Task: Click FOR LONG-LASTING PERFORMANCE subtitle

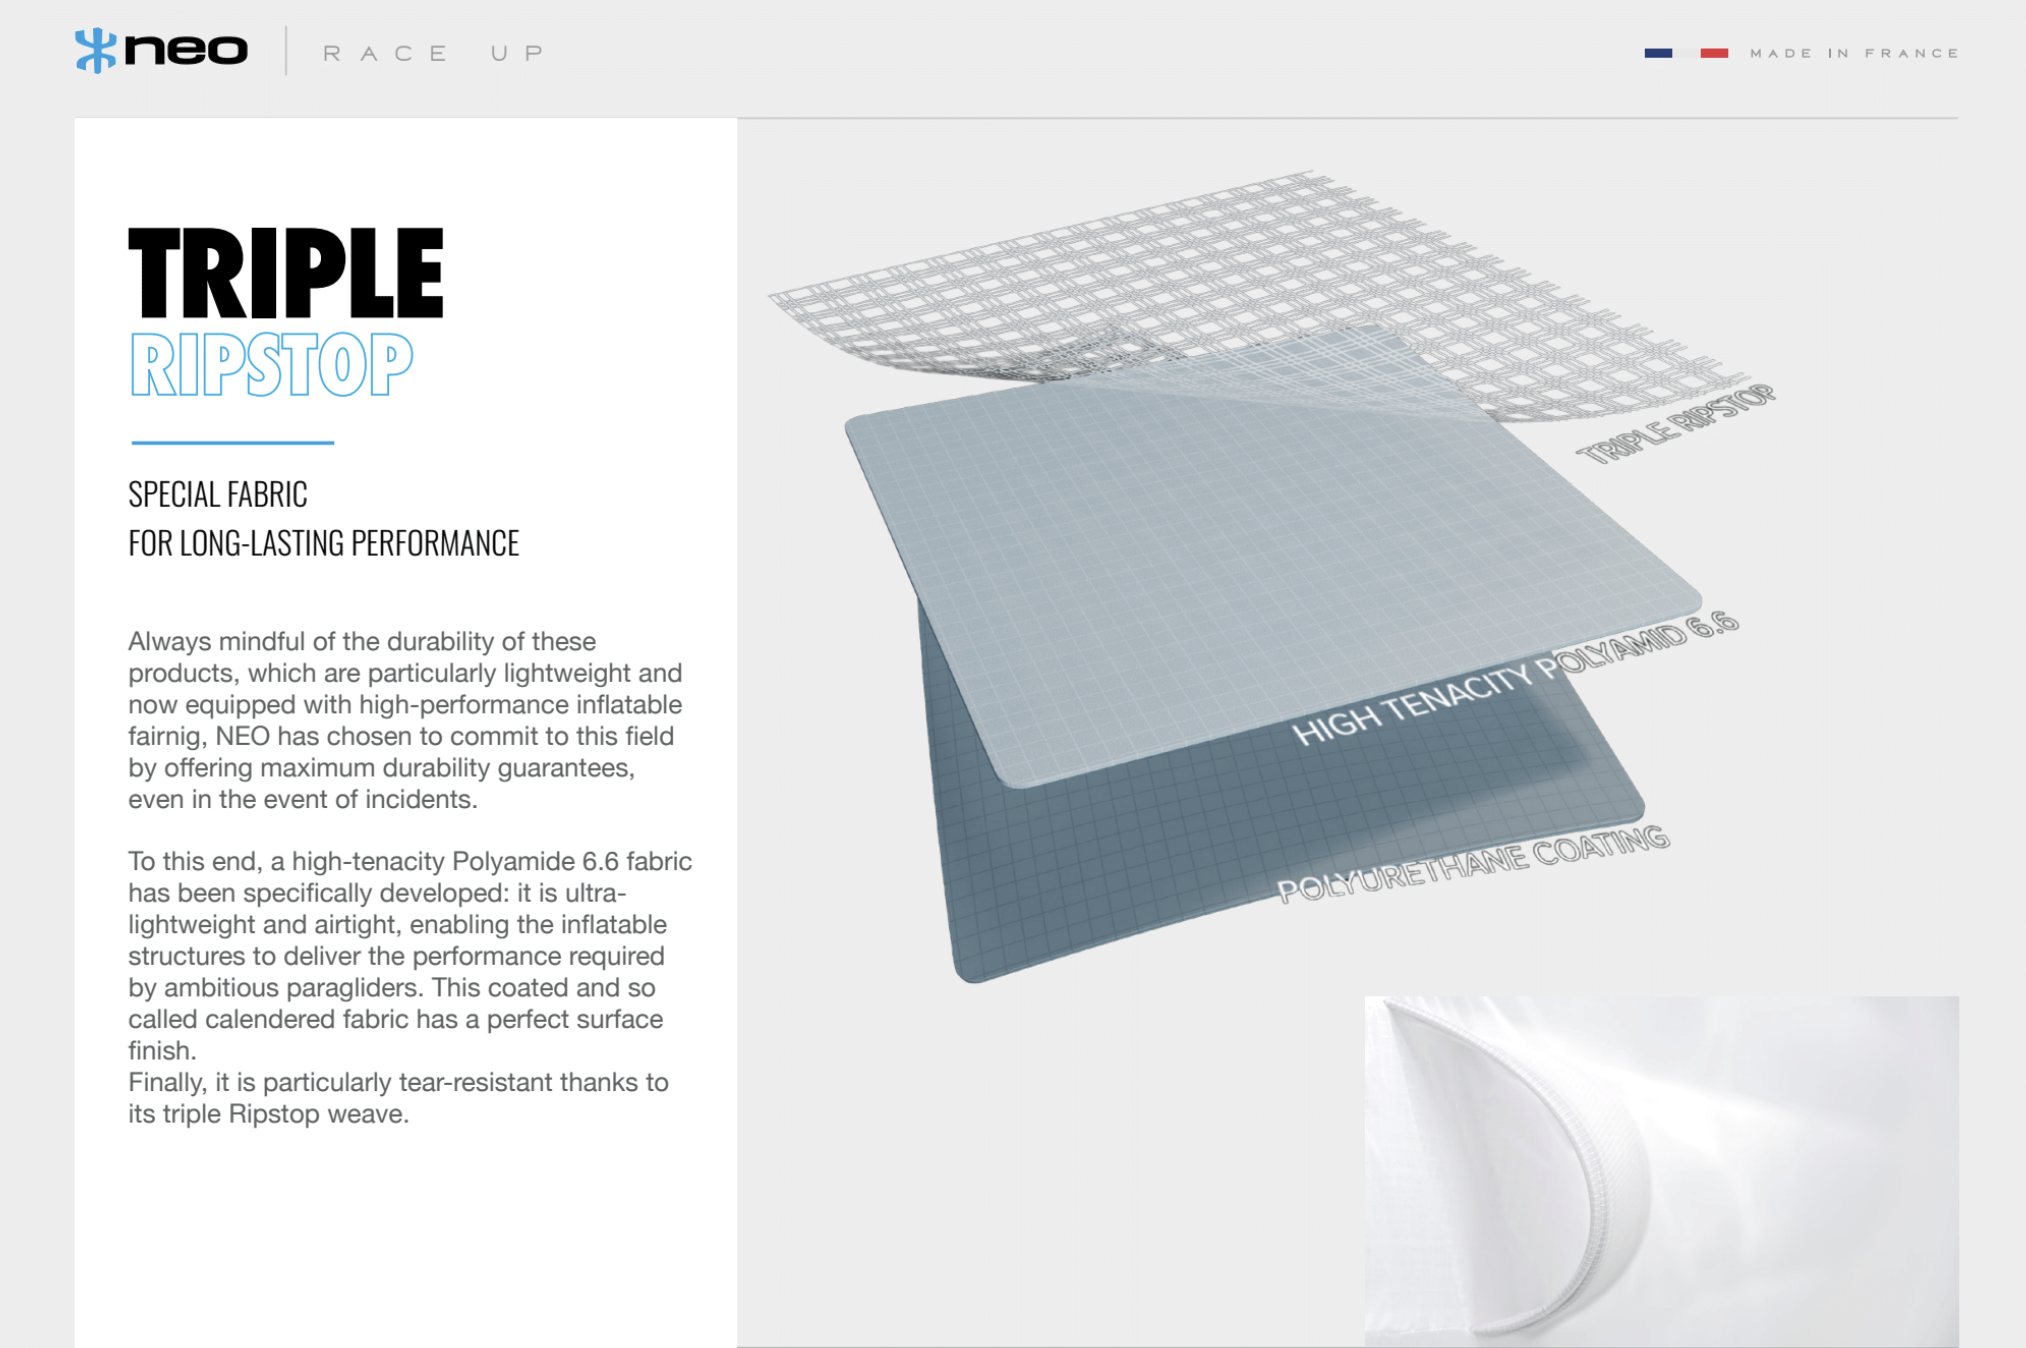Action: pyautogui.click(x=323, y=543)
